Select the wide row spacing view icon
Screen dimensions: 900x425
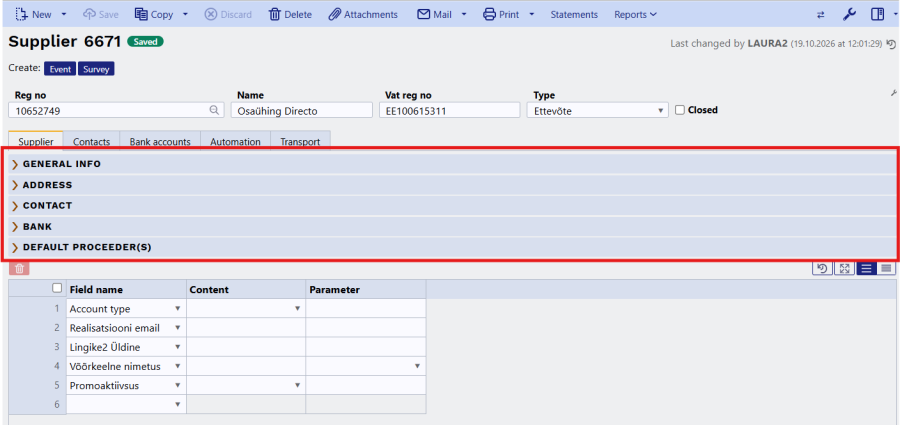(867, 268)
